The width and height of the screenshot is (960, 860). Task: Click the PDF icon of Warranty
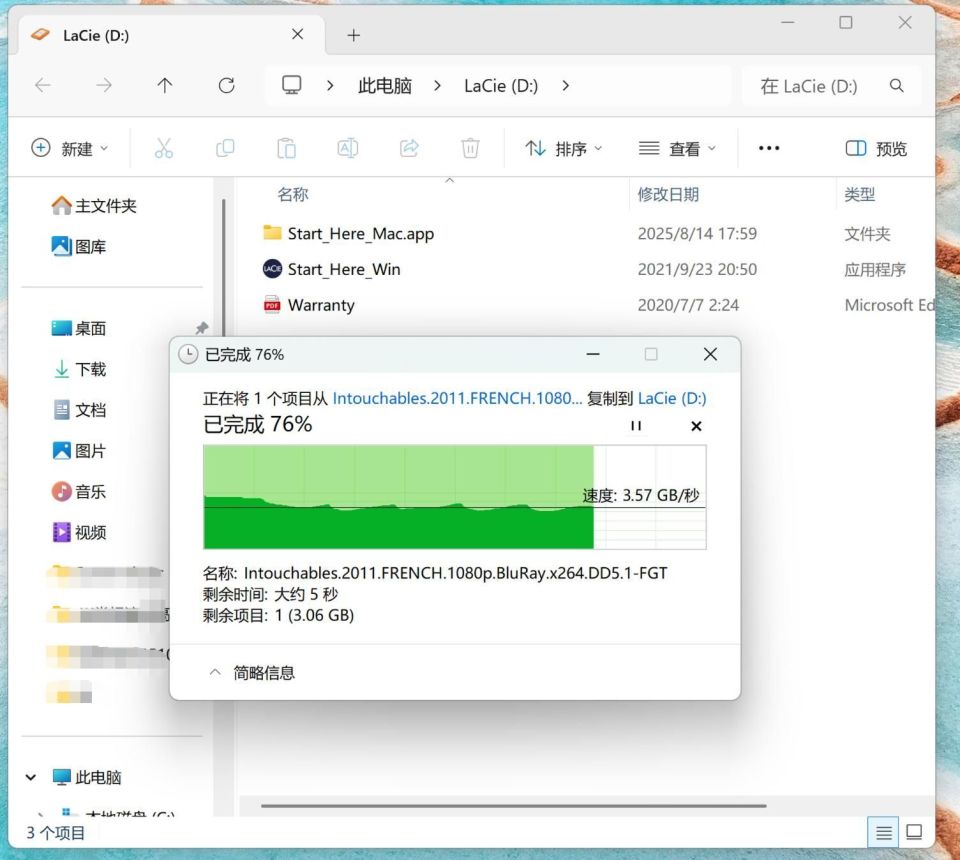click(272, 304)
